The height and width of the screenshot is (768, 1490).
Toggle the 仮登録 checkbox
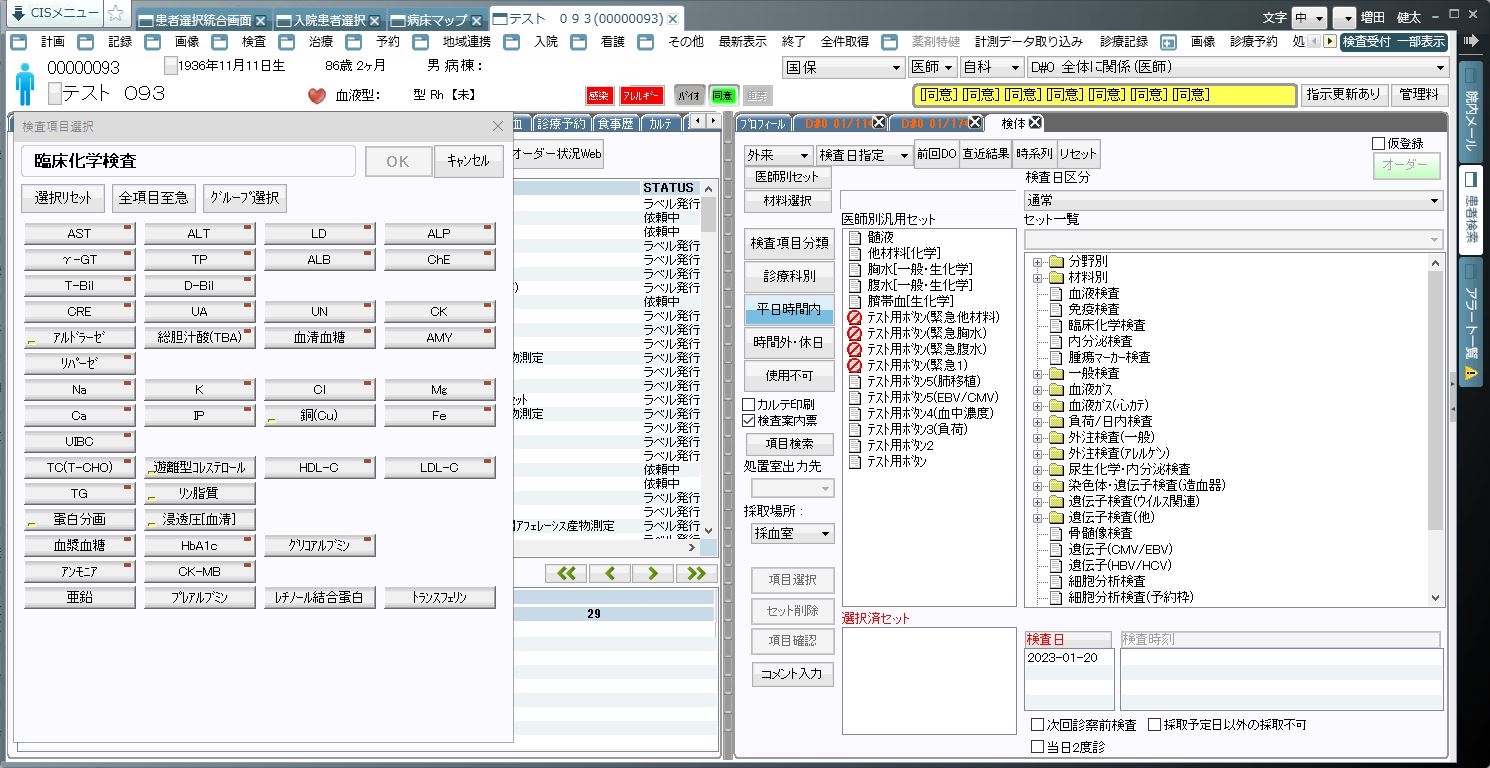pos(1379,144)
